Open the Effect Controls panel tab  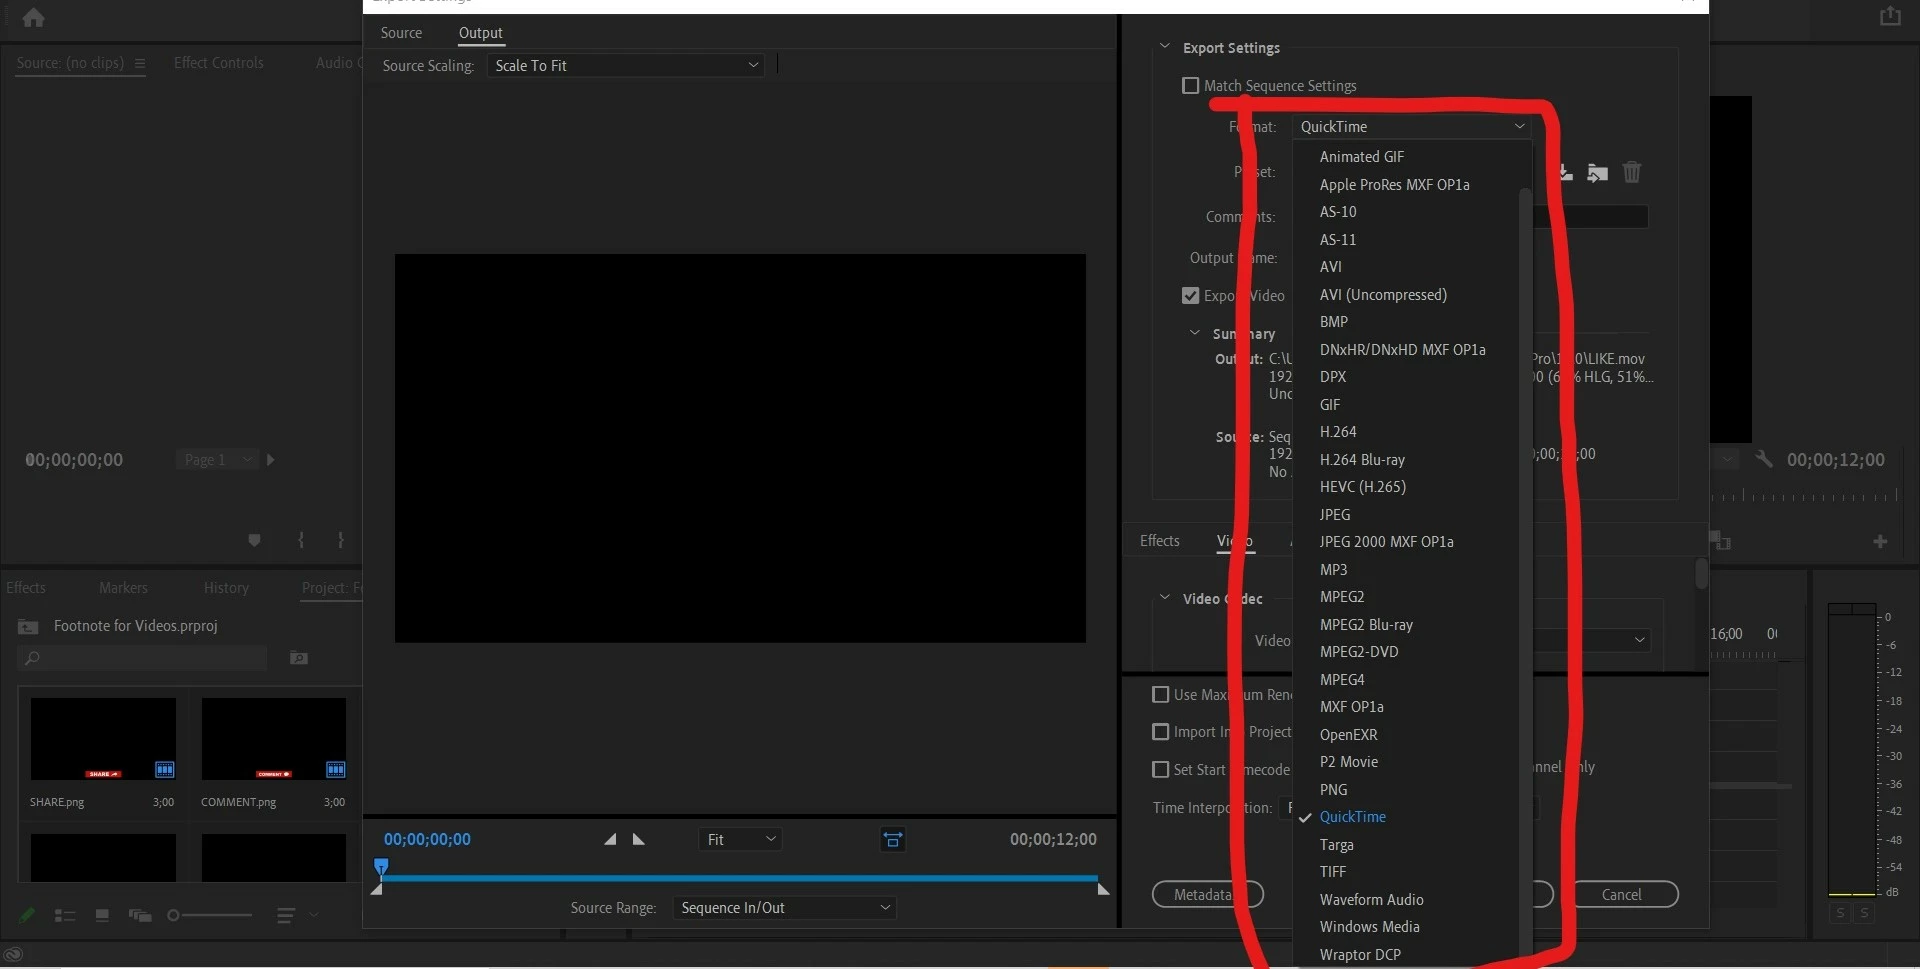click(x=219, y=63)
